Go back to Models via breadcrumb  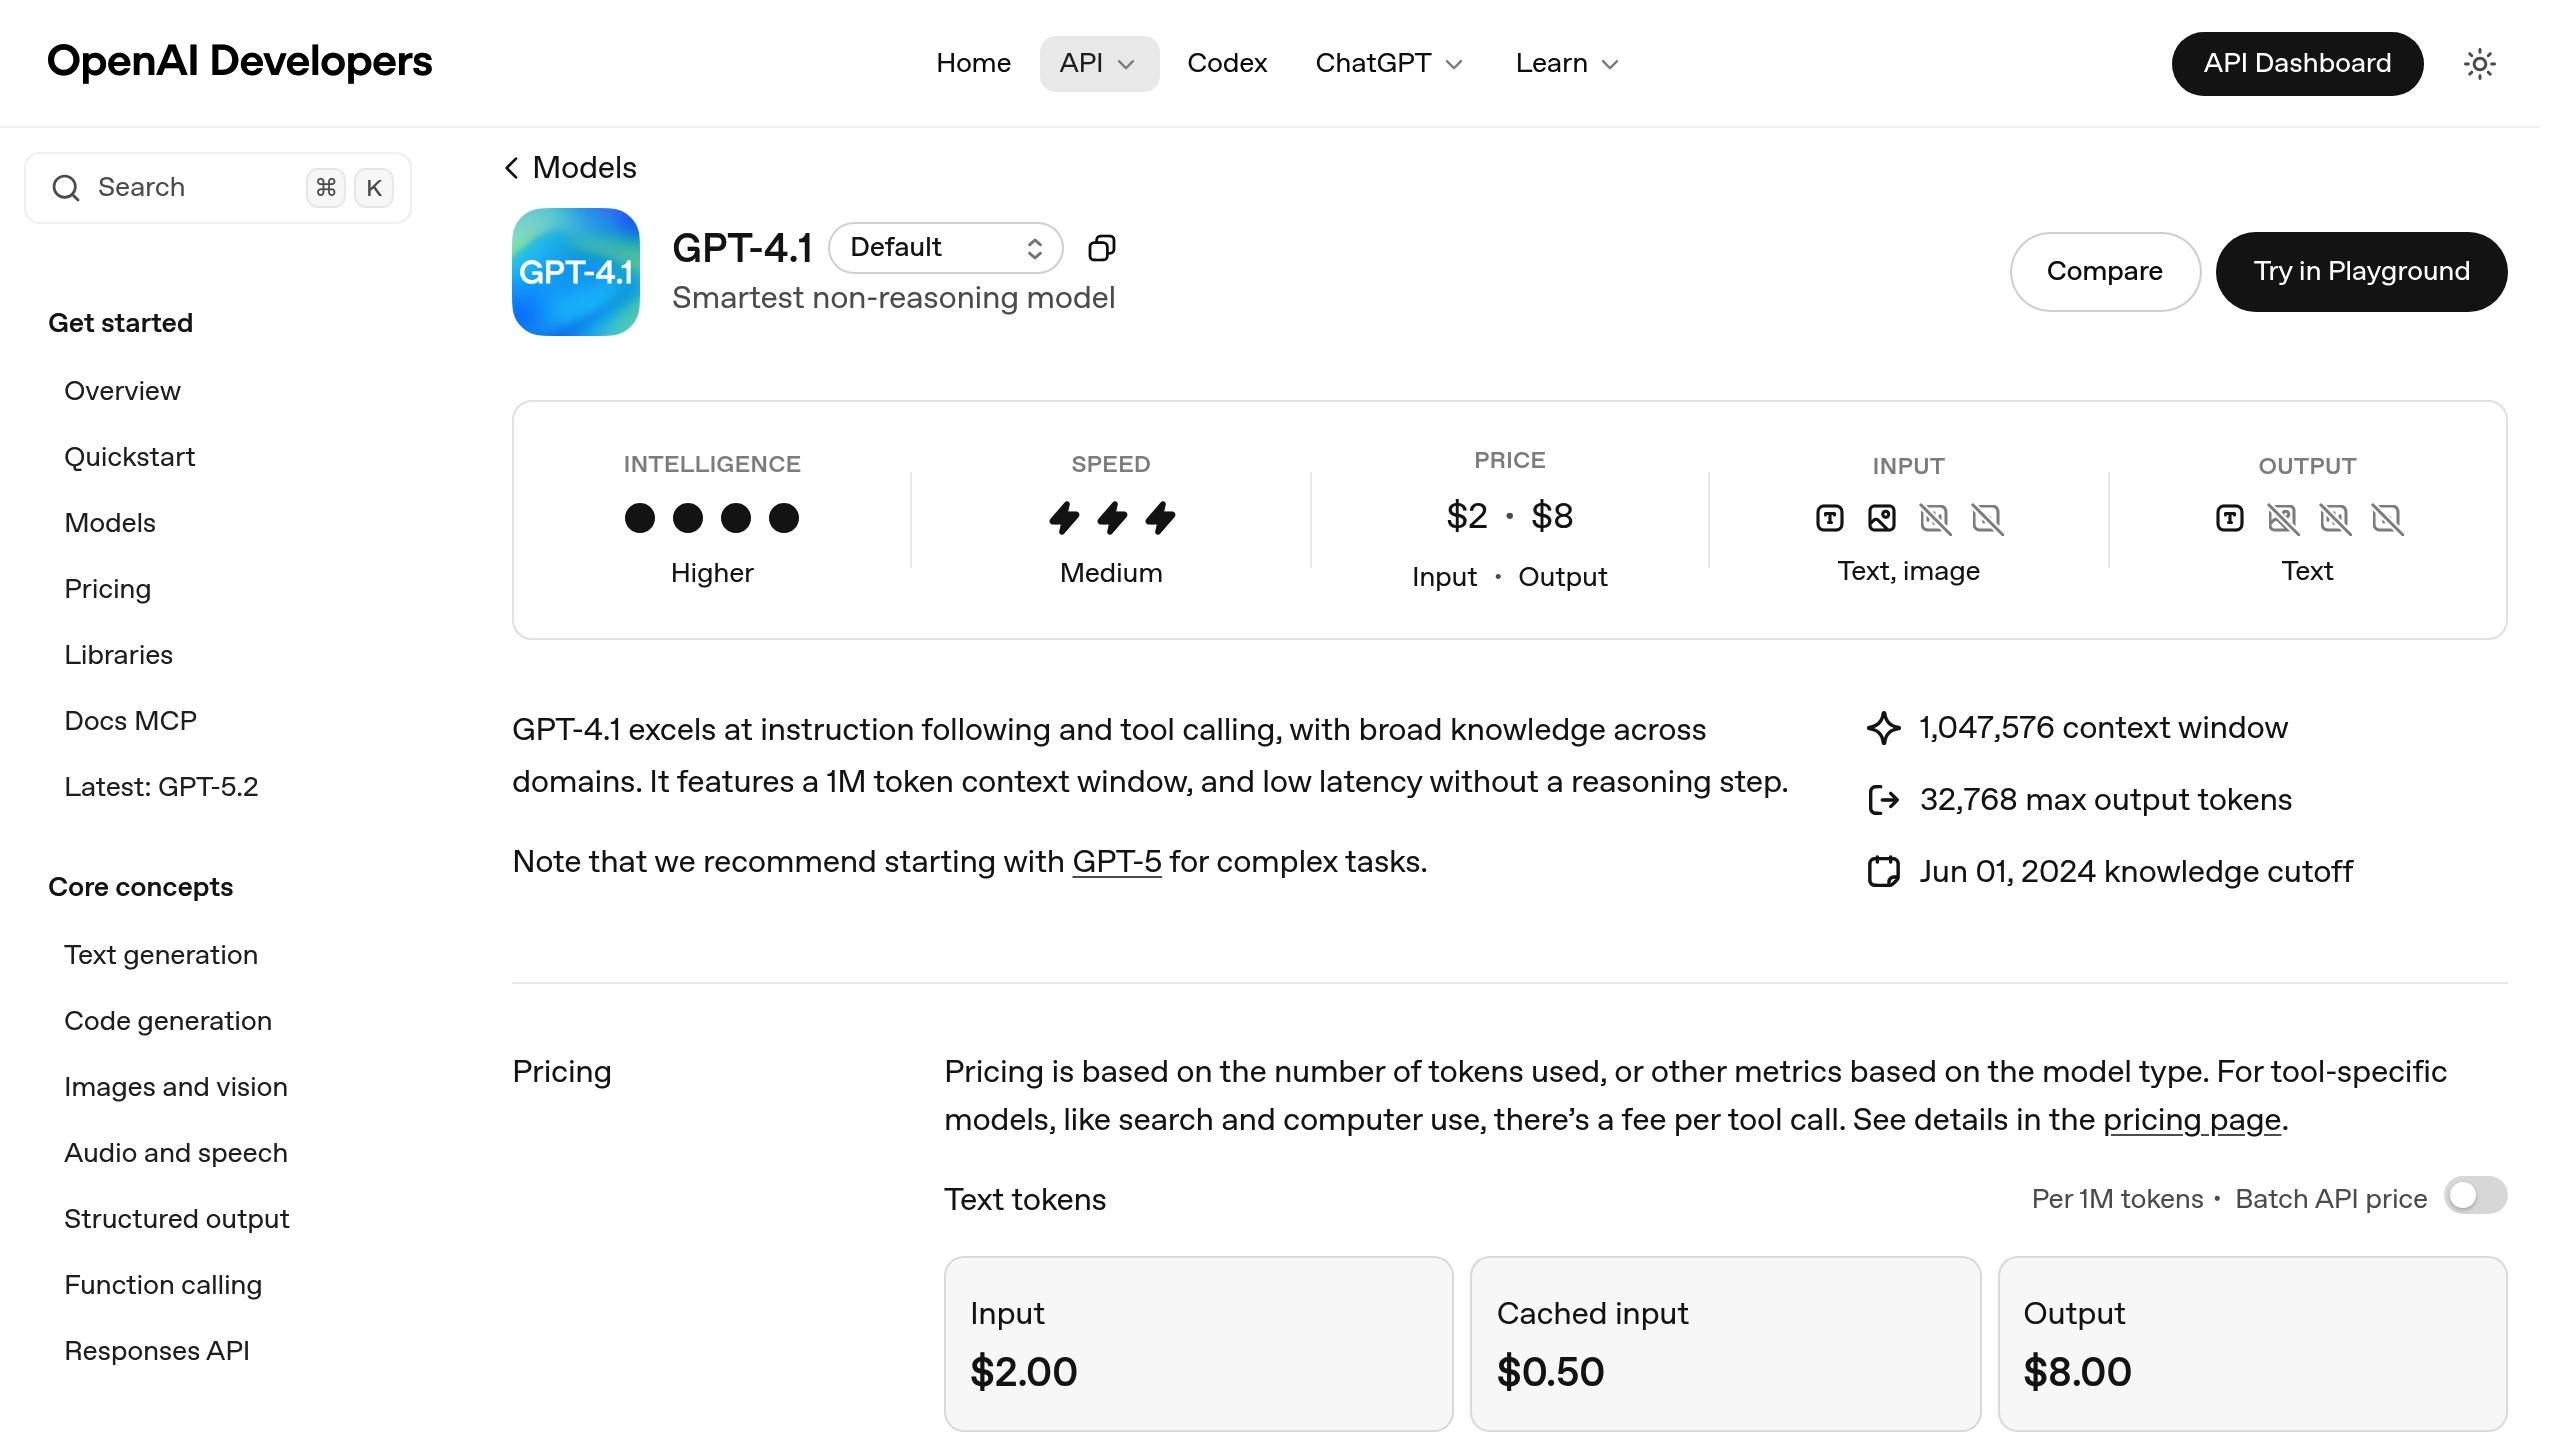pyautogui.click(x=571, y=168)
